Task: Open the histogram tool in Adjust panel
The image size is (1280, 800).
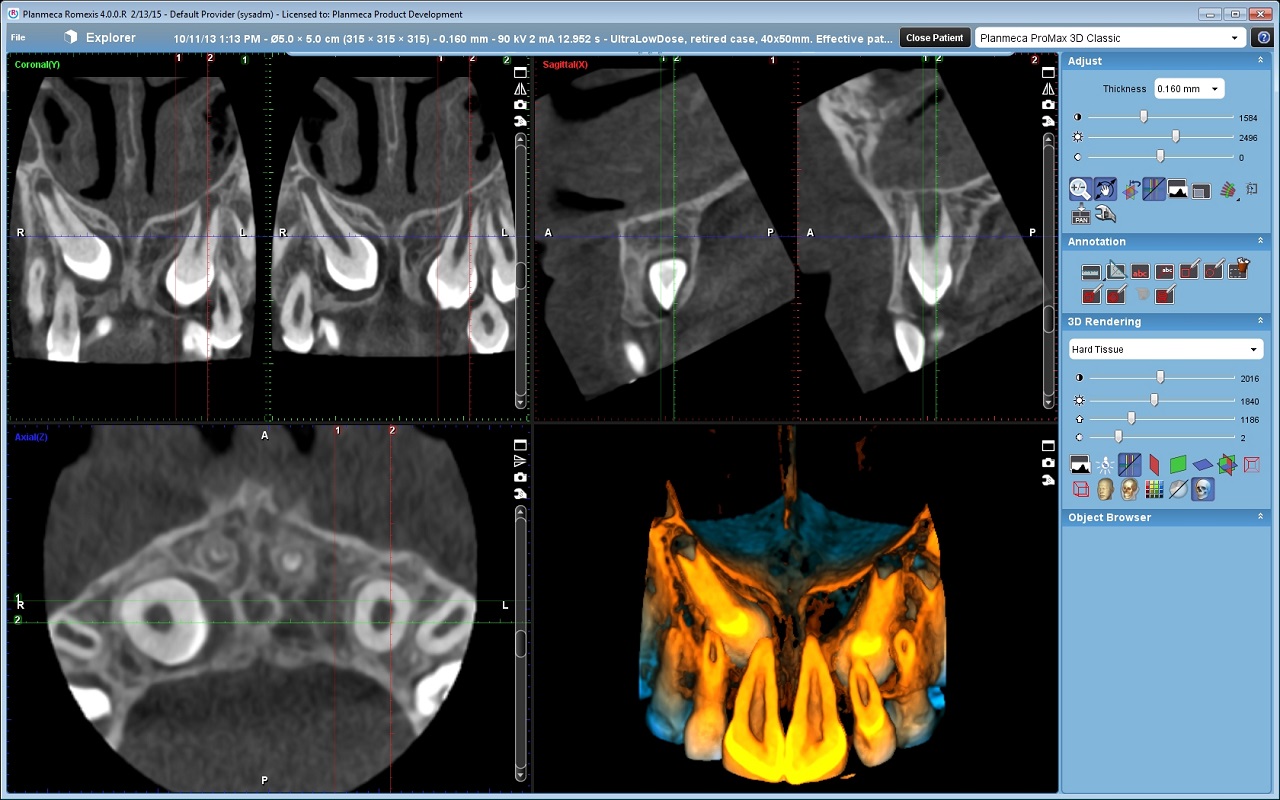Action: point(1178,189)
